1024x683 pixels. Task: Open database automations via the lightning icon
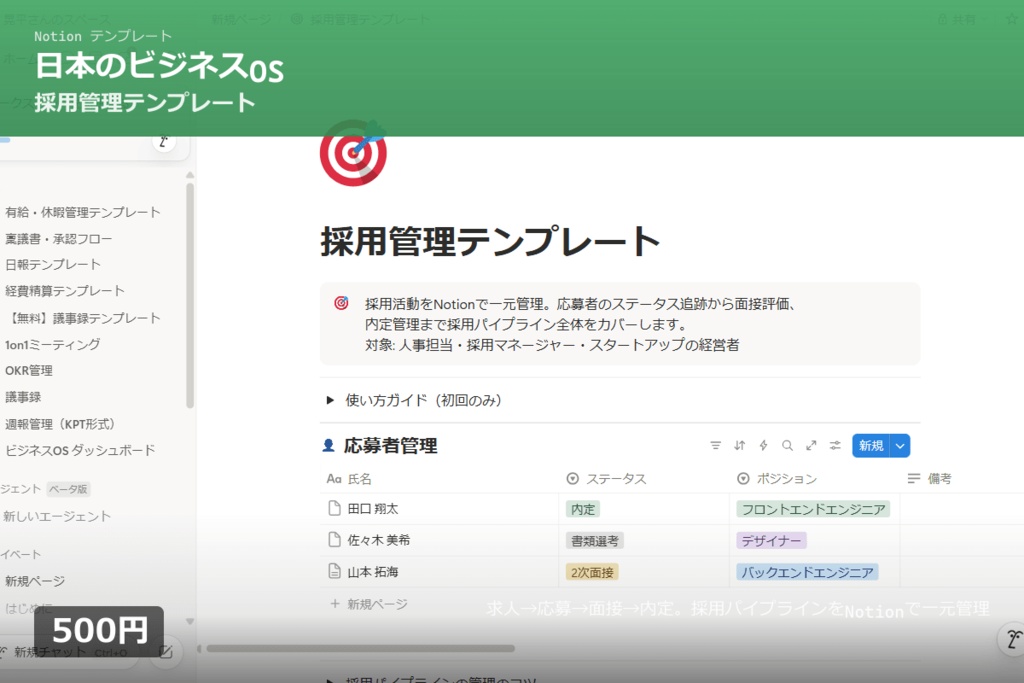[x=763, y=445]
